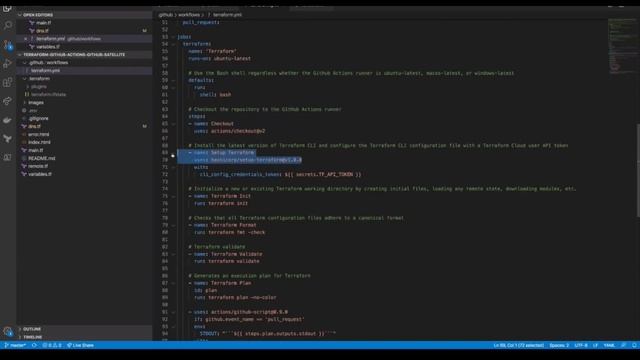Open main.tf in the project tree
The width and height of the screenshot is (640, 360).
36,150
